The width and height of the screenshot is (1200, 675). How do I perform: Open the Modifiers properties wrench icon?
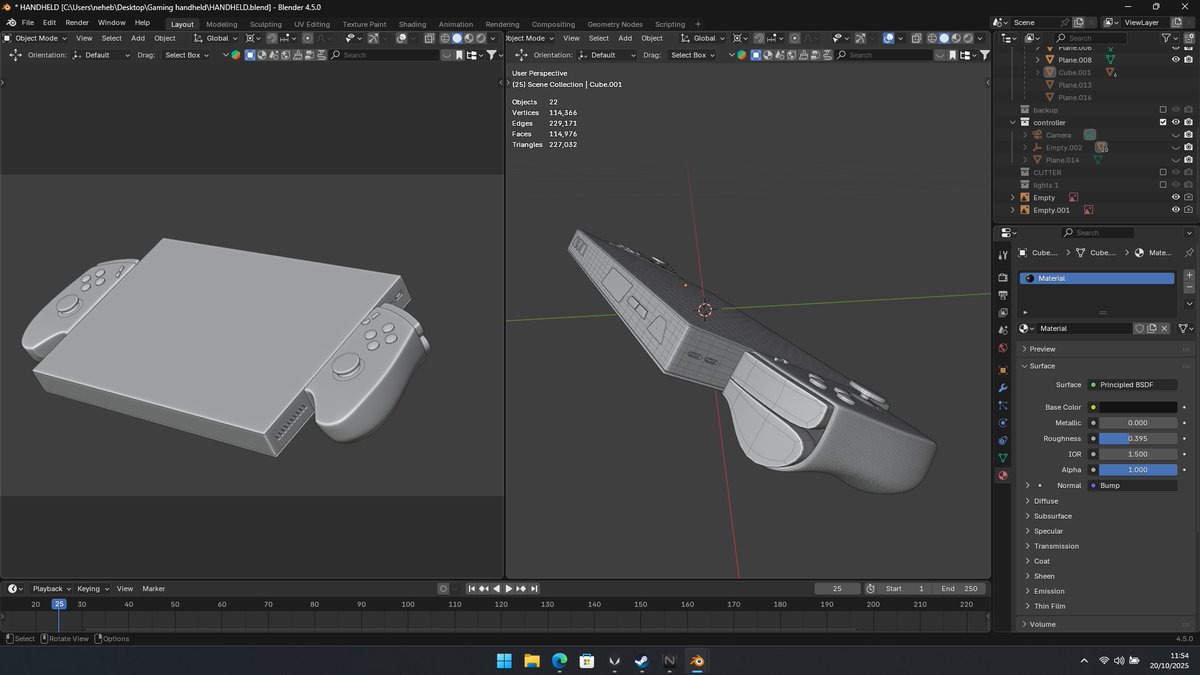pos(1003,388)
